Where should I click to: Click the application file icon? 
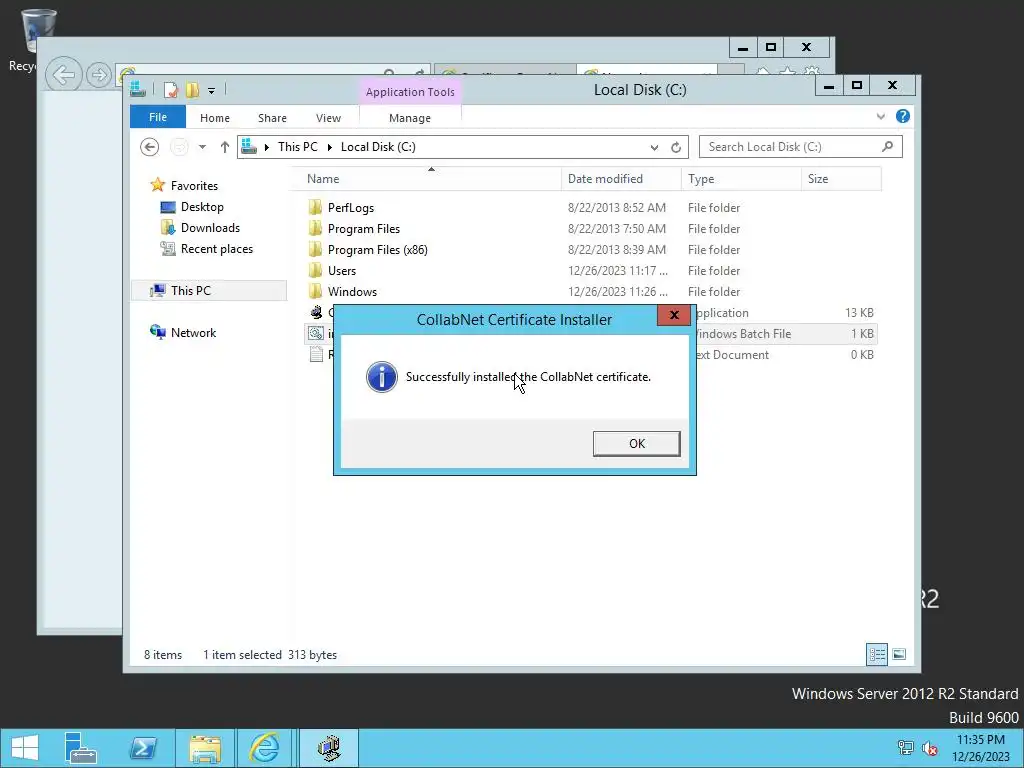tap(316, 312)
